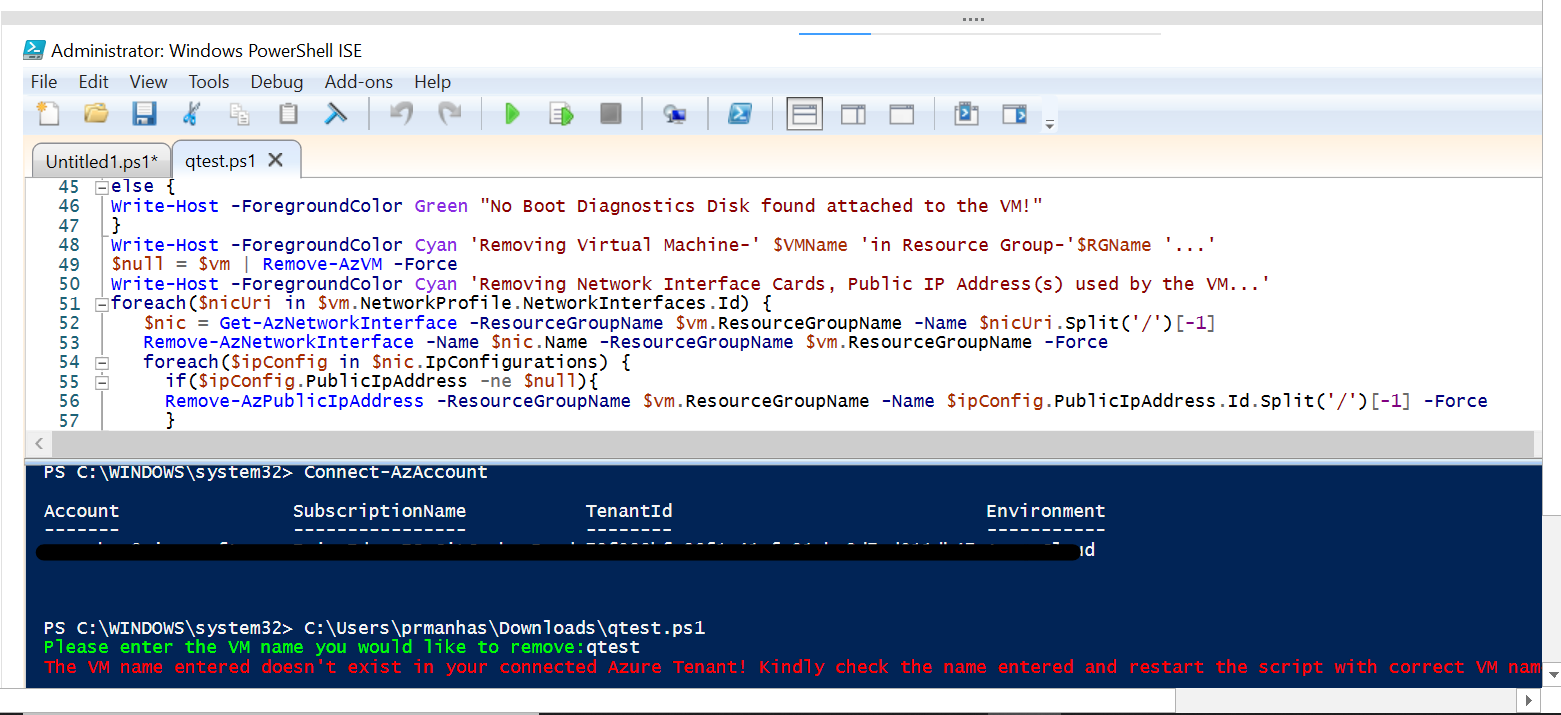Viewport: 1561px width, 715px height.
Task: Open the Add-ons menu
Action: pos(358,82)
